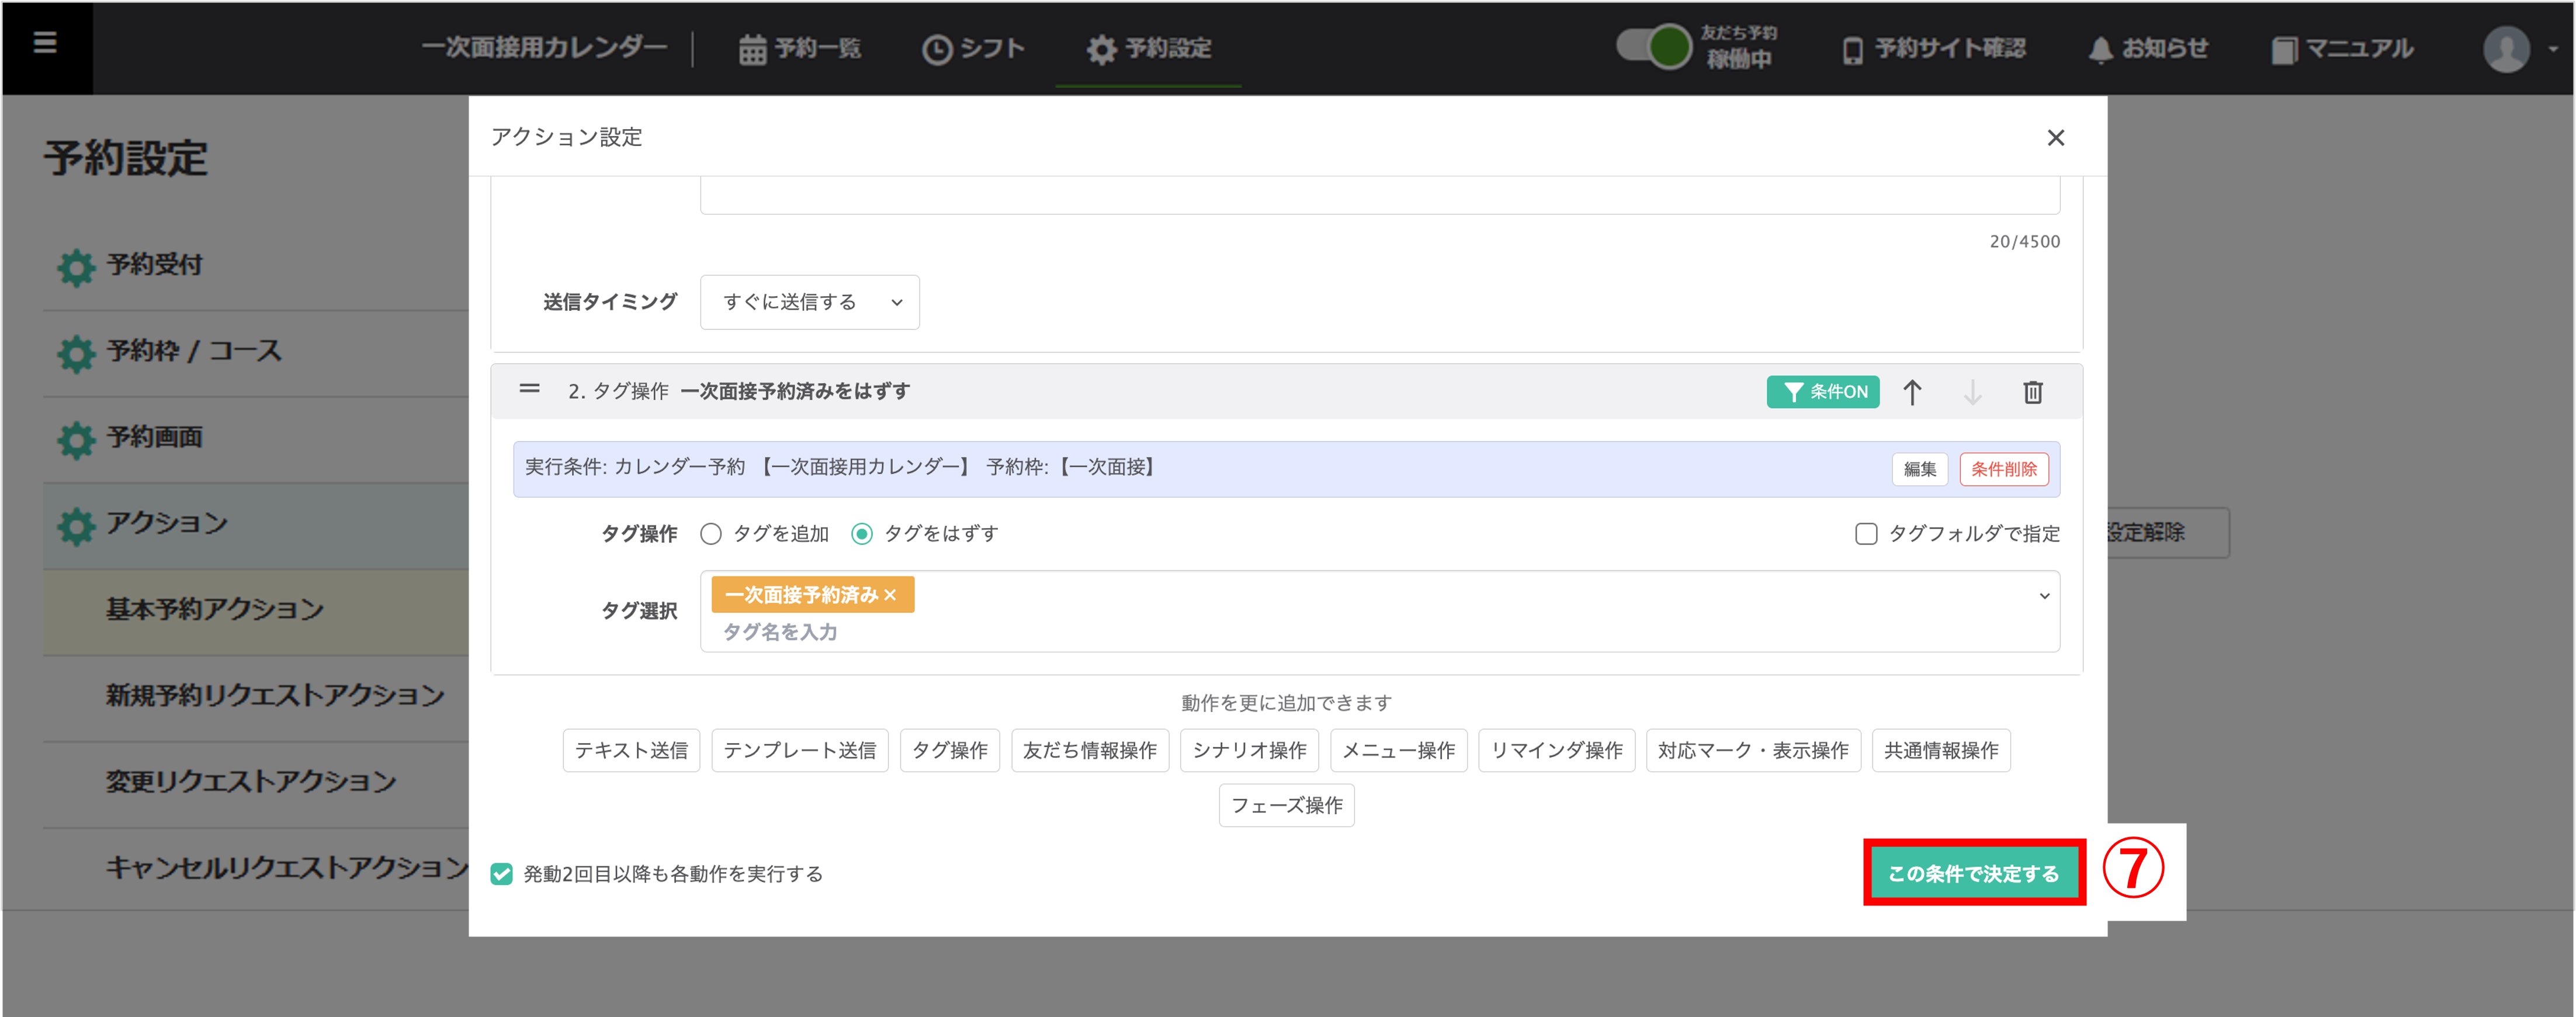The image size is (2576, 1017).
Task: Toggle the 条件ON filter button
Action: [x=1823, y=392]
